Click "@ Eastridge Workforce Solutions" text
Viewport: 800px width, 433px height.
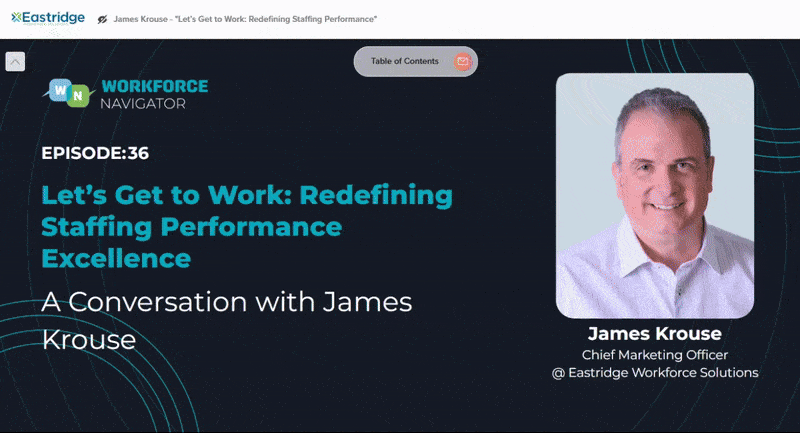pyautogui.click(x=655, y=373)
